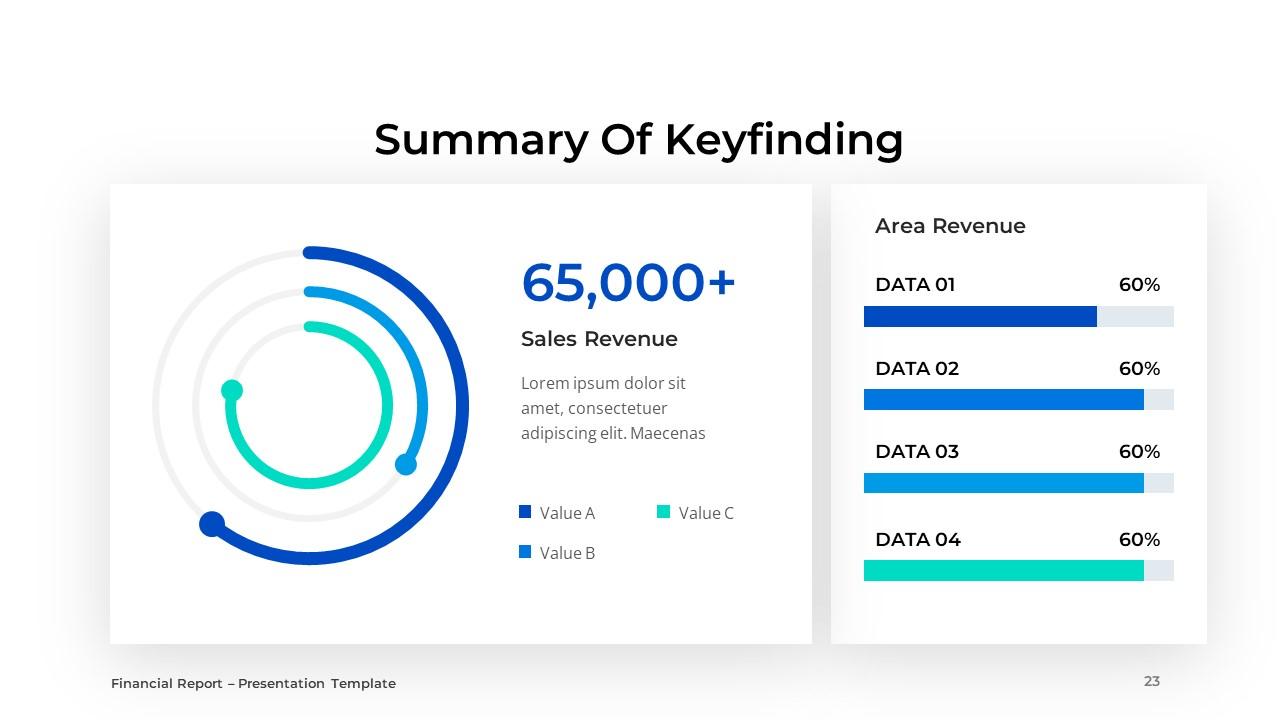Select the Area Revenue panel heading
1280x720 pixels.
tap(950, 226)
